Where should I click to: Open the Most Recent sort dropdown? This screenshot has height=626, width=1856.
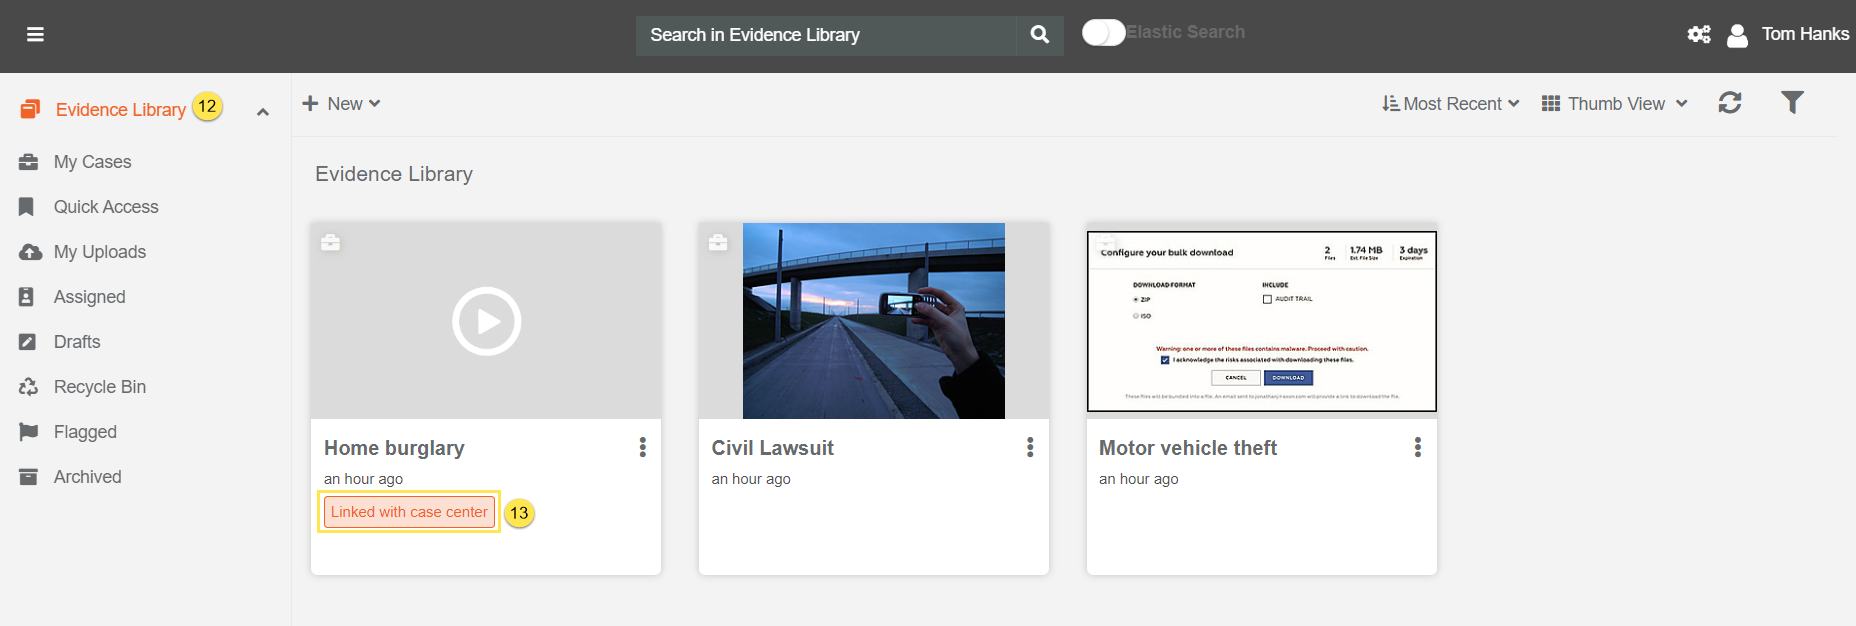1451,104
